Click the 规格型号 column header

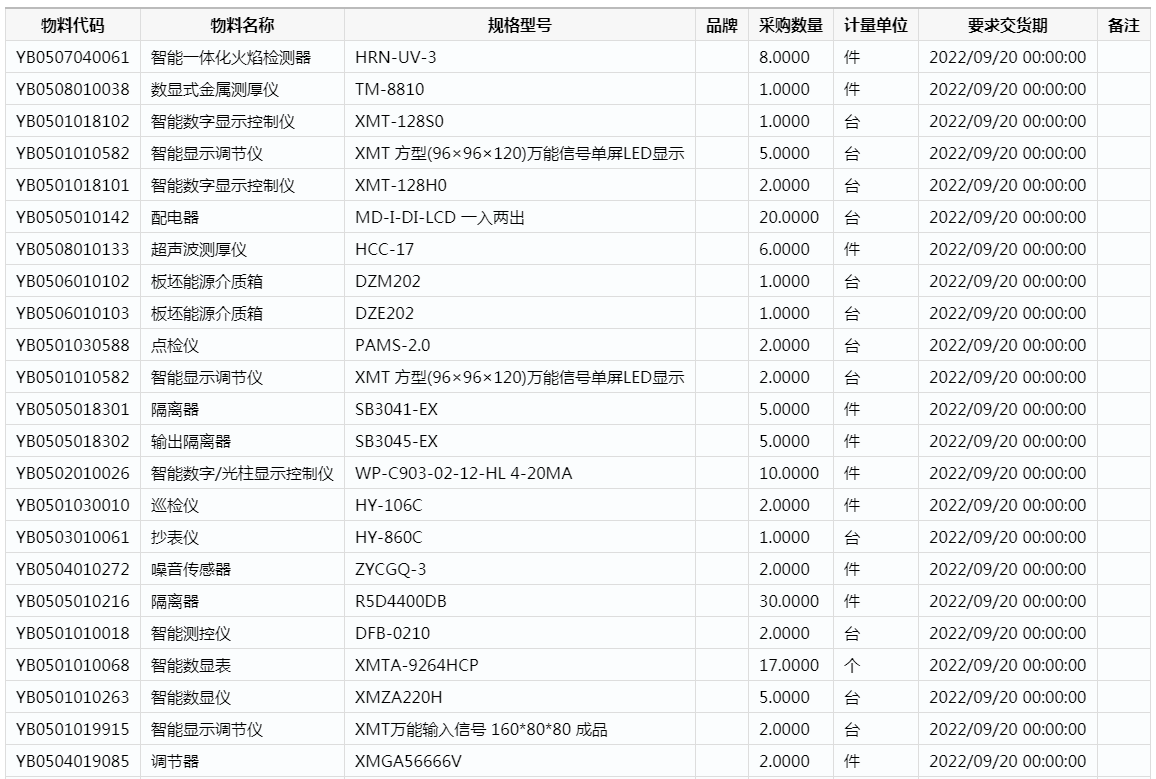point(520,26)
